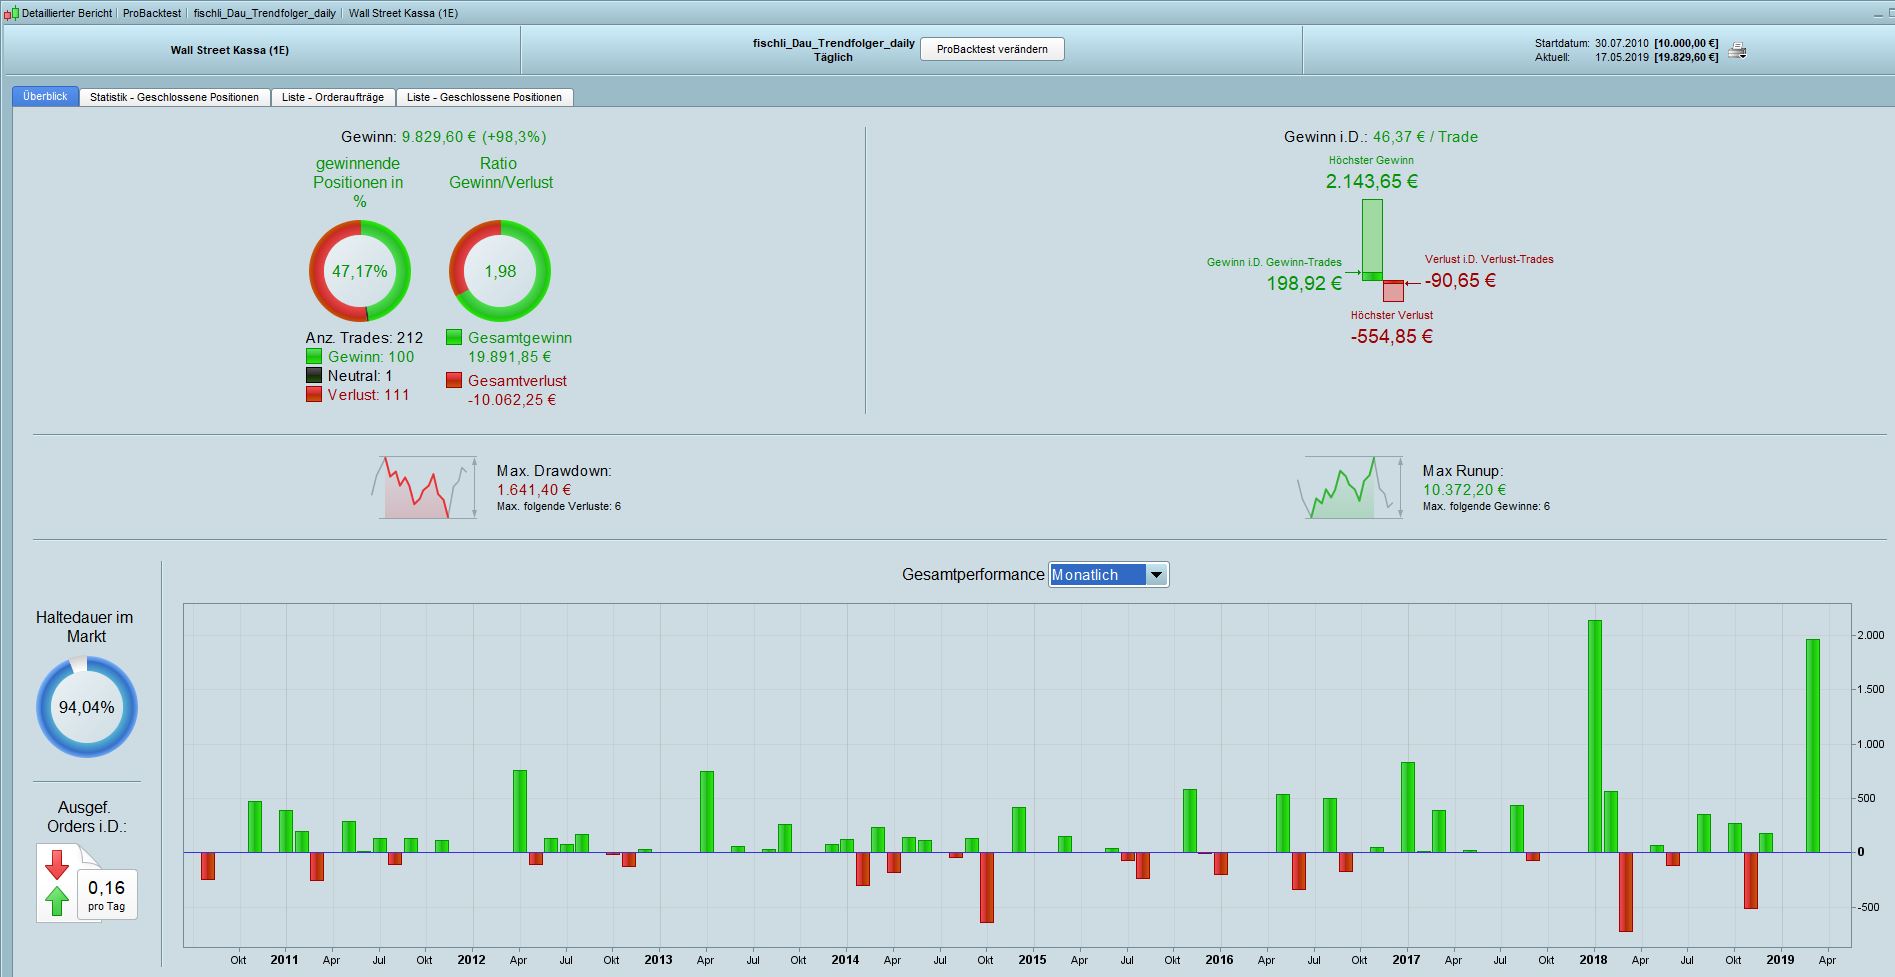Click the large red bar in early 2018
The width and height of the screenshot is (1895, 977).
pyautogui.click(x=1626, y=892)
